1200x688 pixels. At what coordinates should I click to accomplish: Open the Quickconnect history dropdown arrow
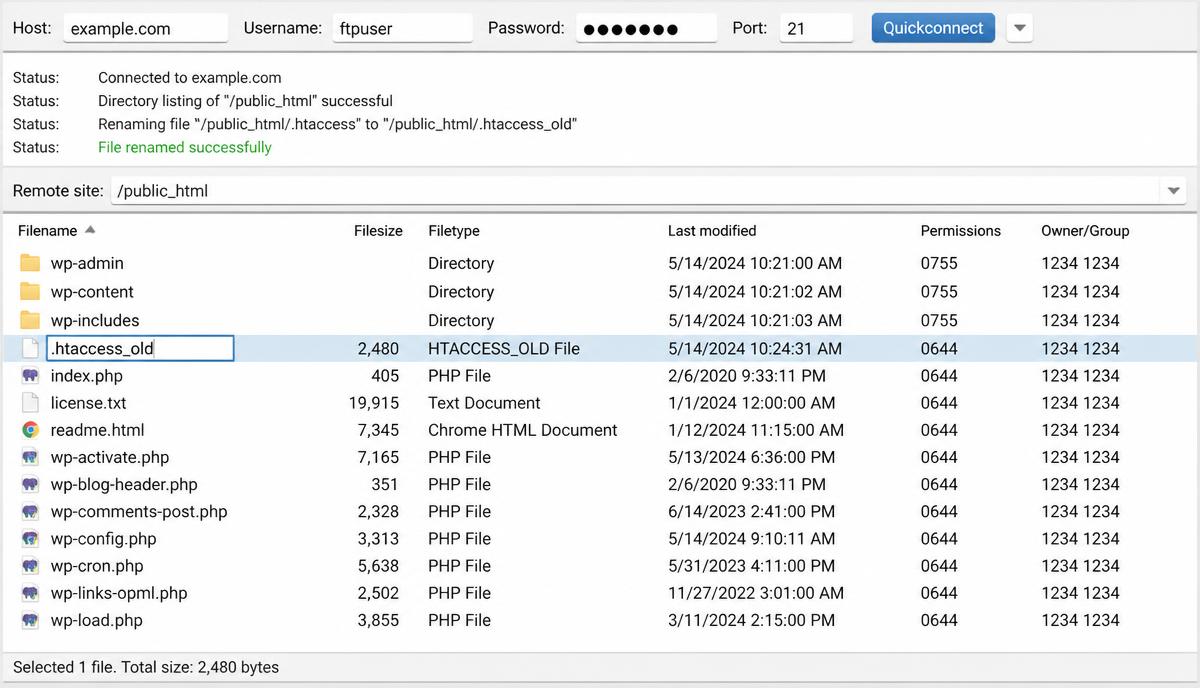1019,28
